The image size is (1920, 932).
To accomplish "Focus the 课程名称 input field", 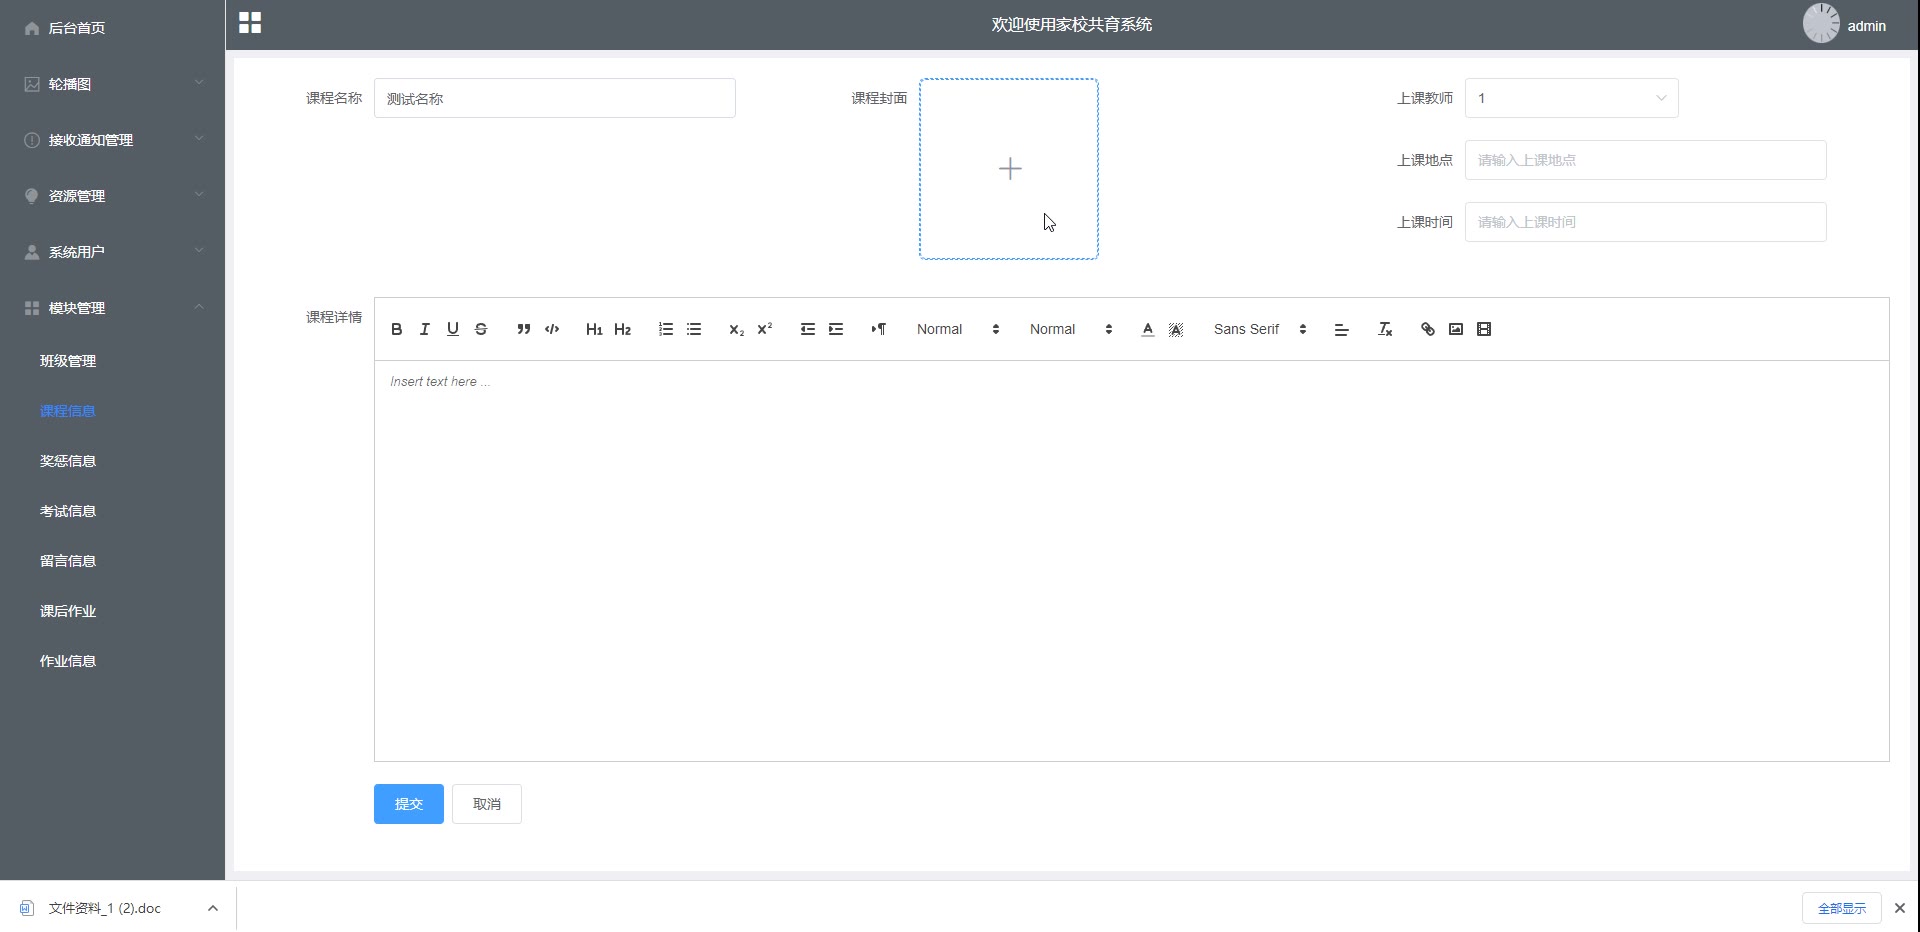I will pos(555,98).
